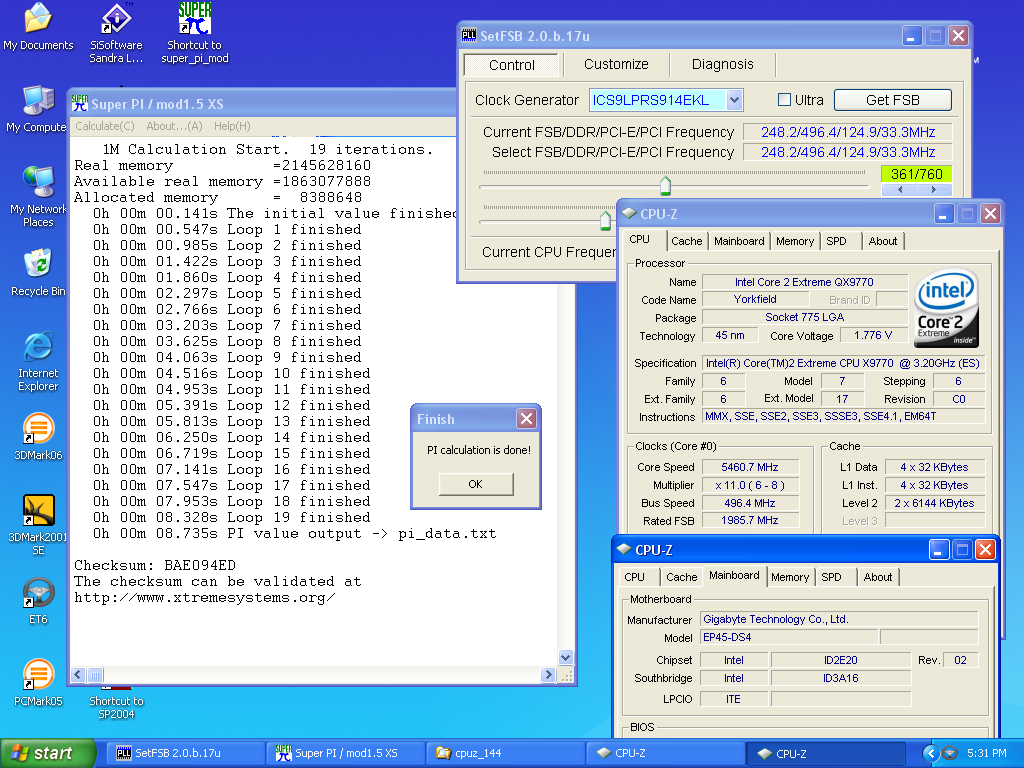Open Shortcut to super_pi_mod icon
The height and width of the screenshot is (768, 1024).
coord(195,33)
